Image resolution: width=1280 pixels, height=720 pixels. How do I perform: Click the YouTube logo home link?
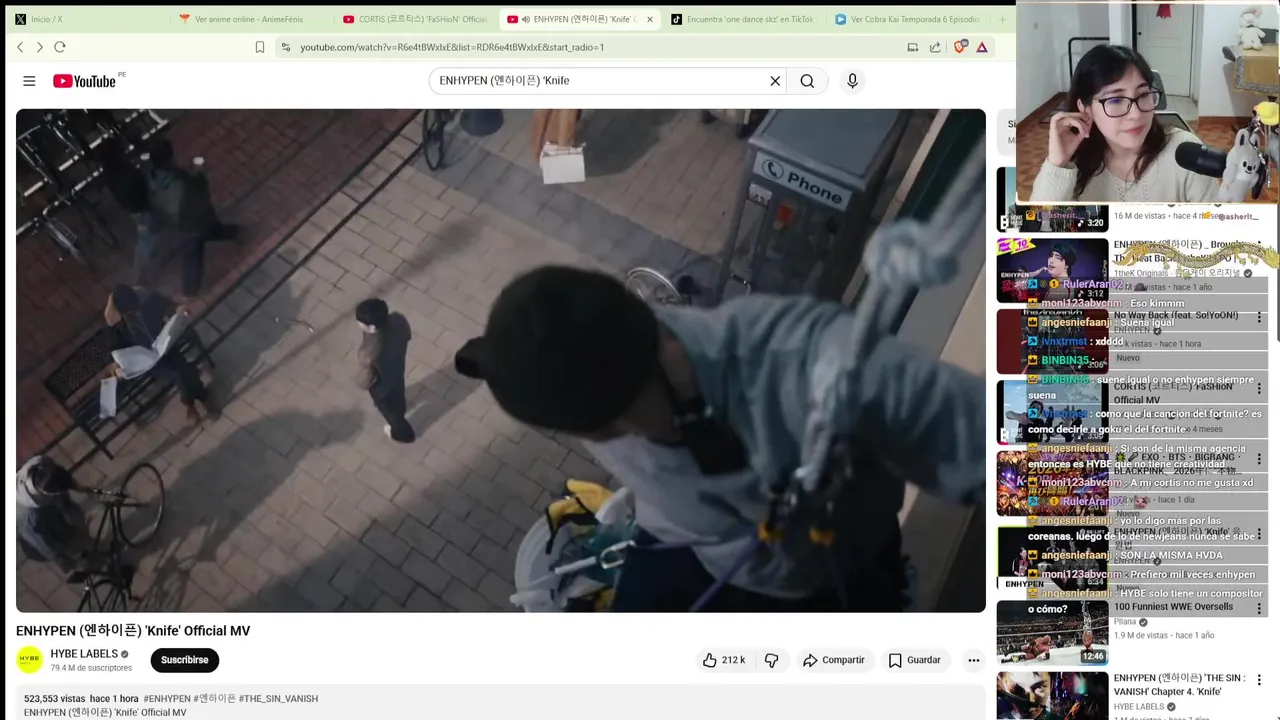tap(85, 81)
